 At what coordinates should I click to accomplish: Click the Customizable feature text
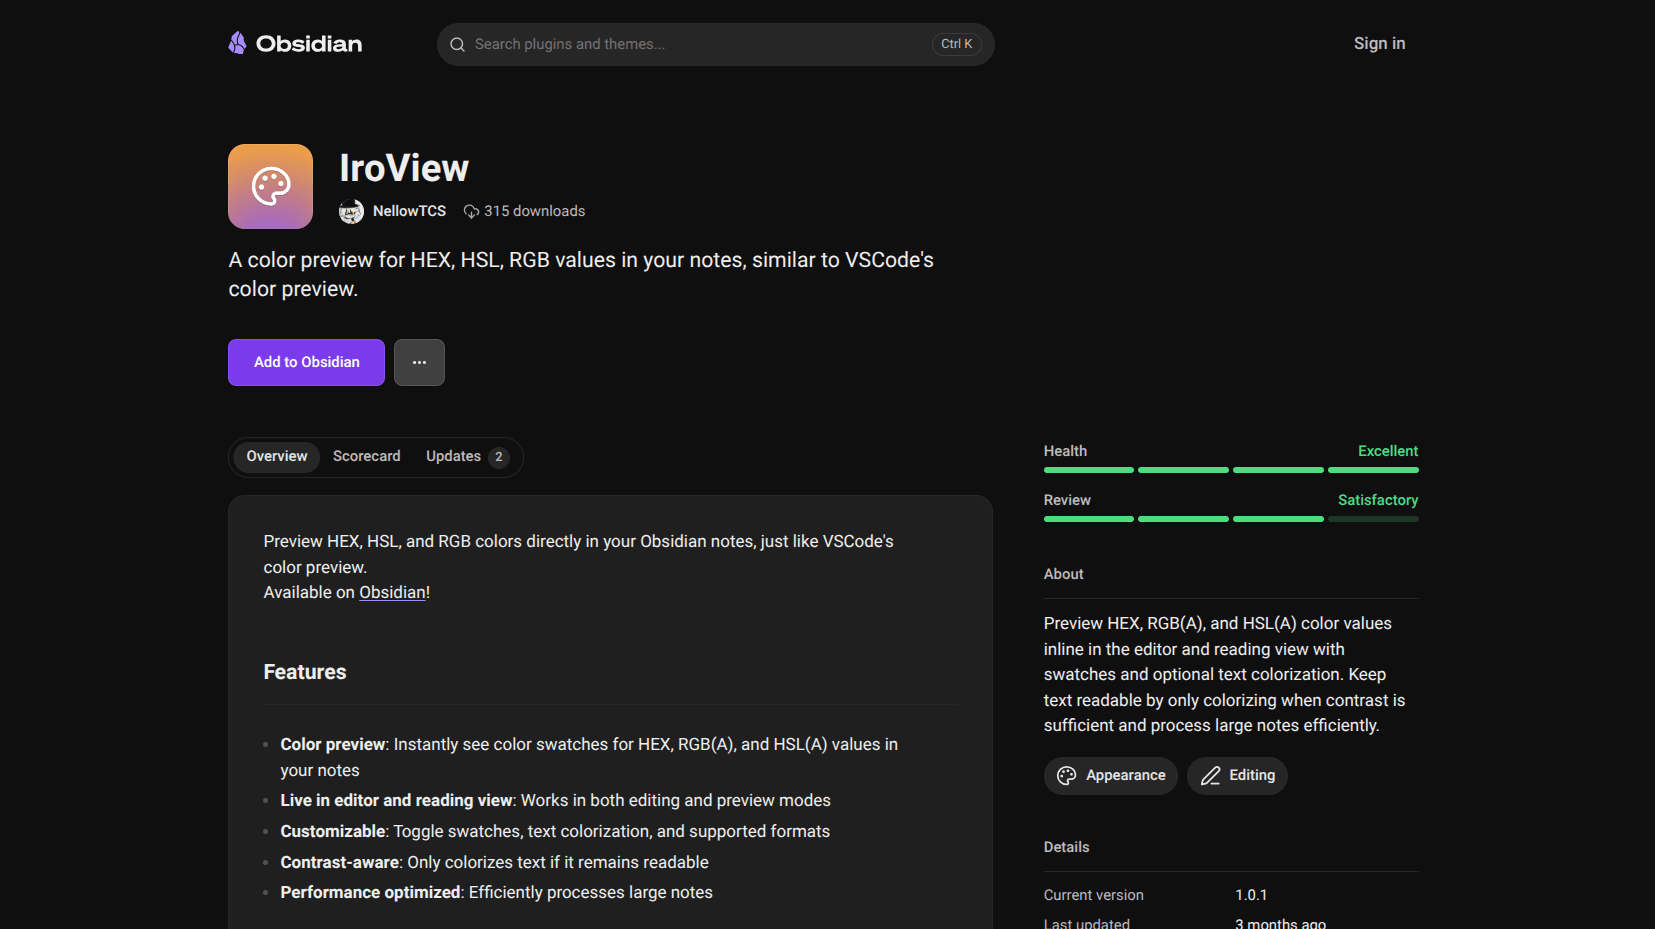tap(555, 832)
